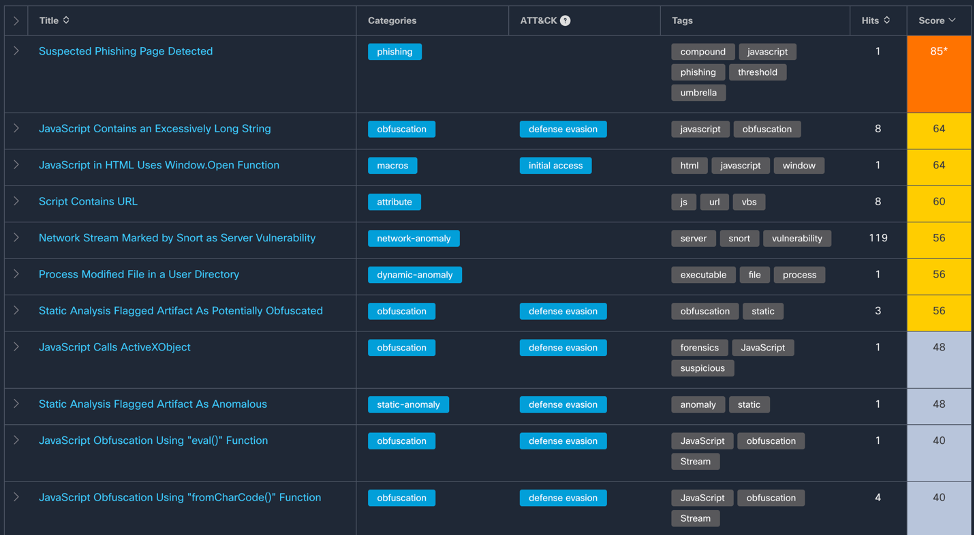Select the network-anomaly category badge
Screen dimensions: 974x535
point(413,239)
